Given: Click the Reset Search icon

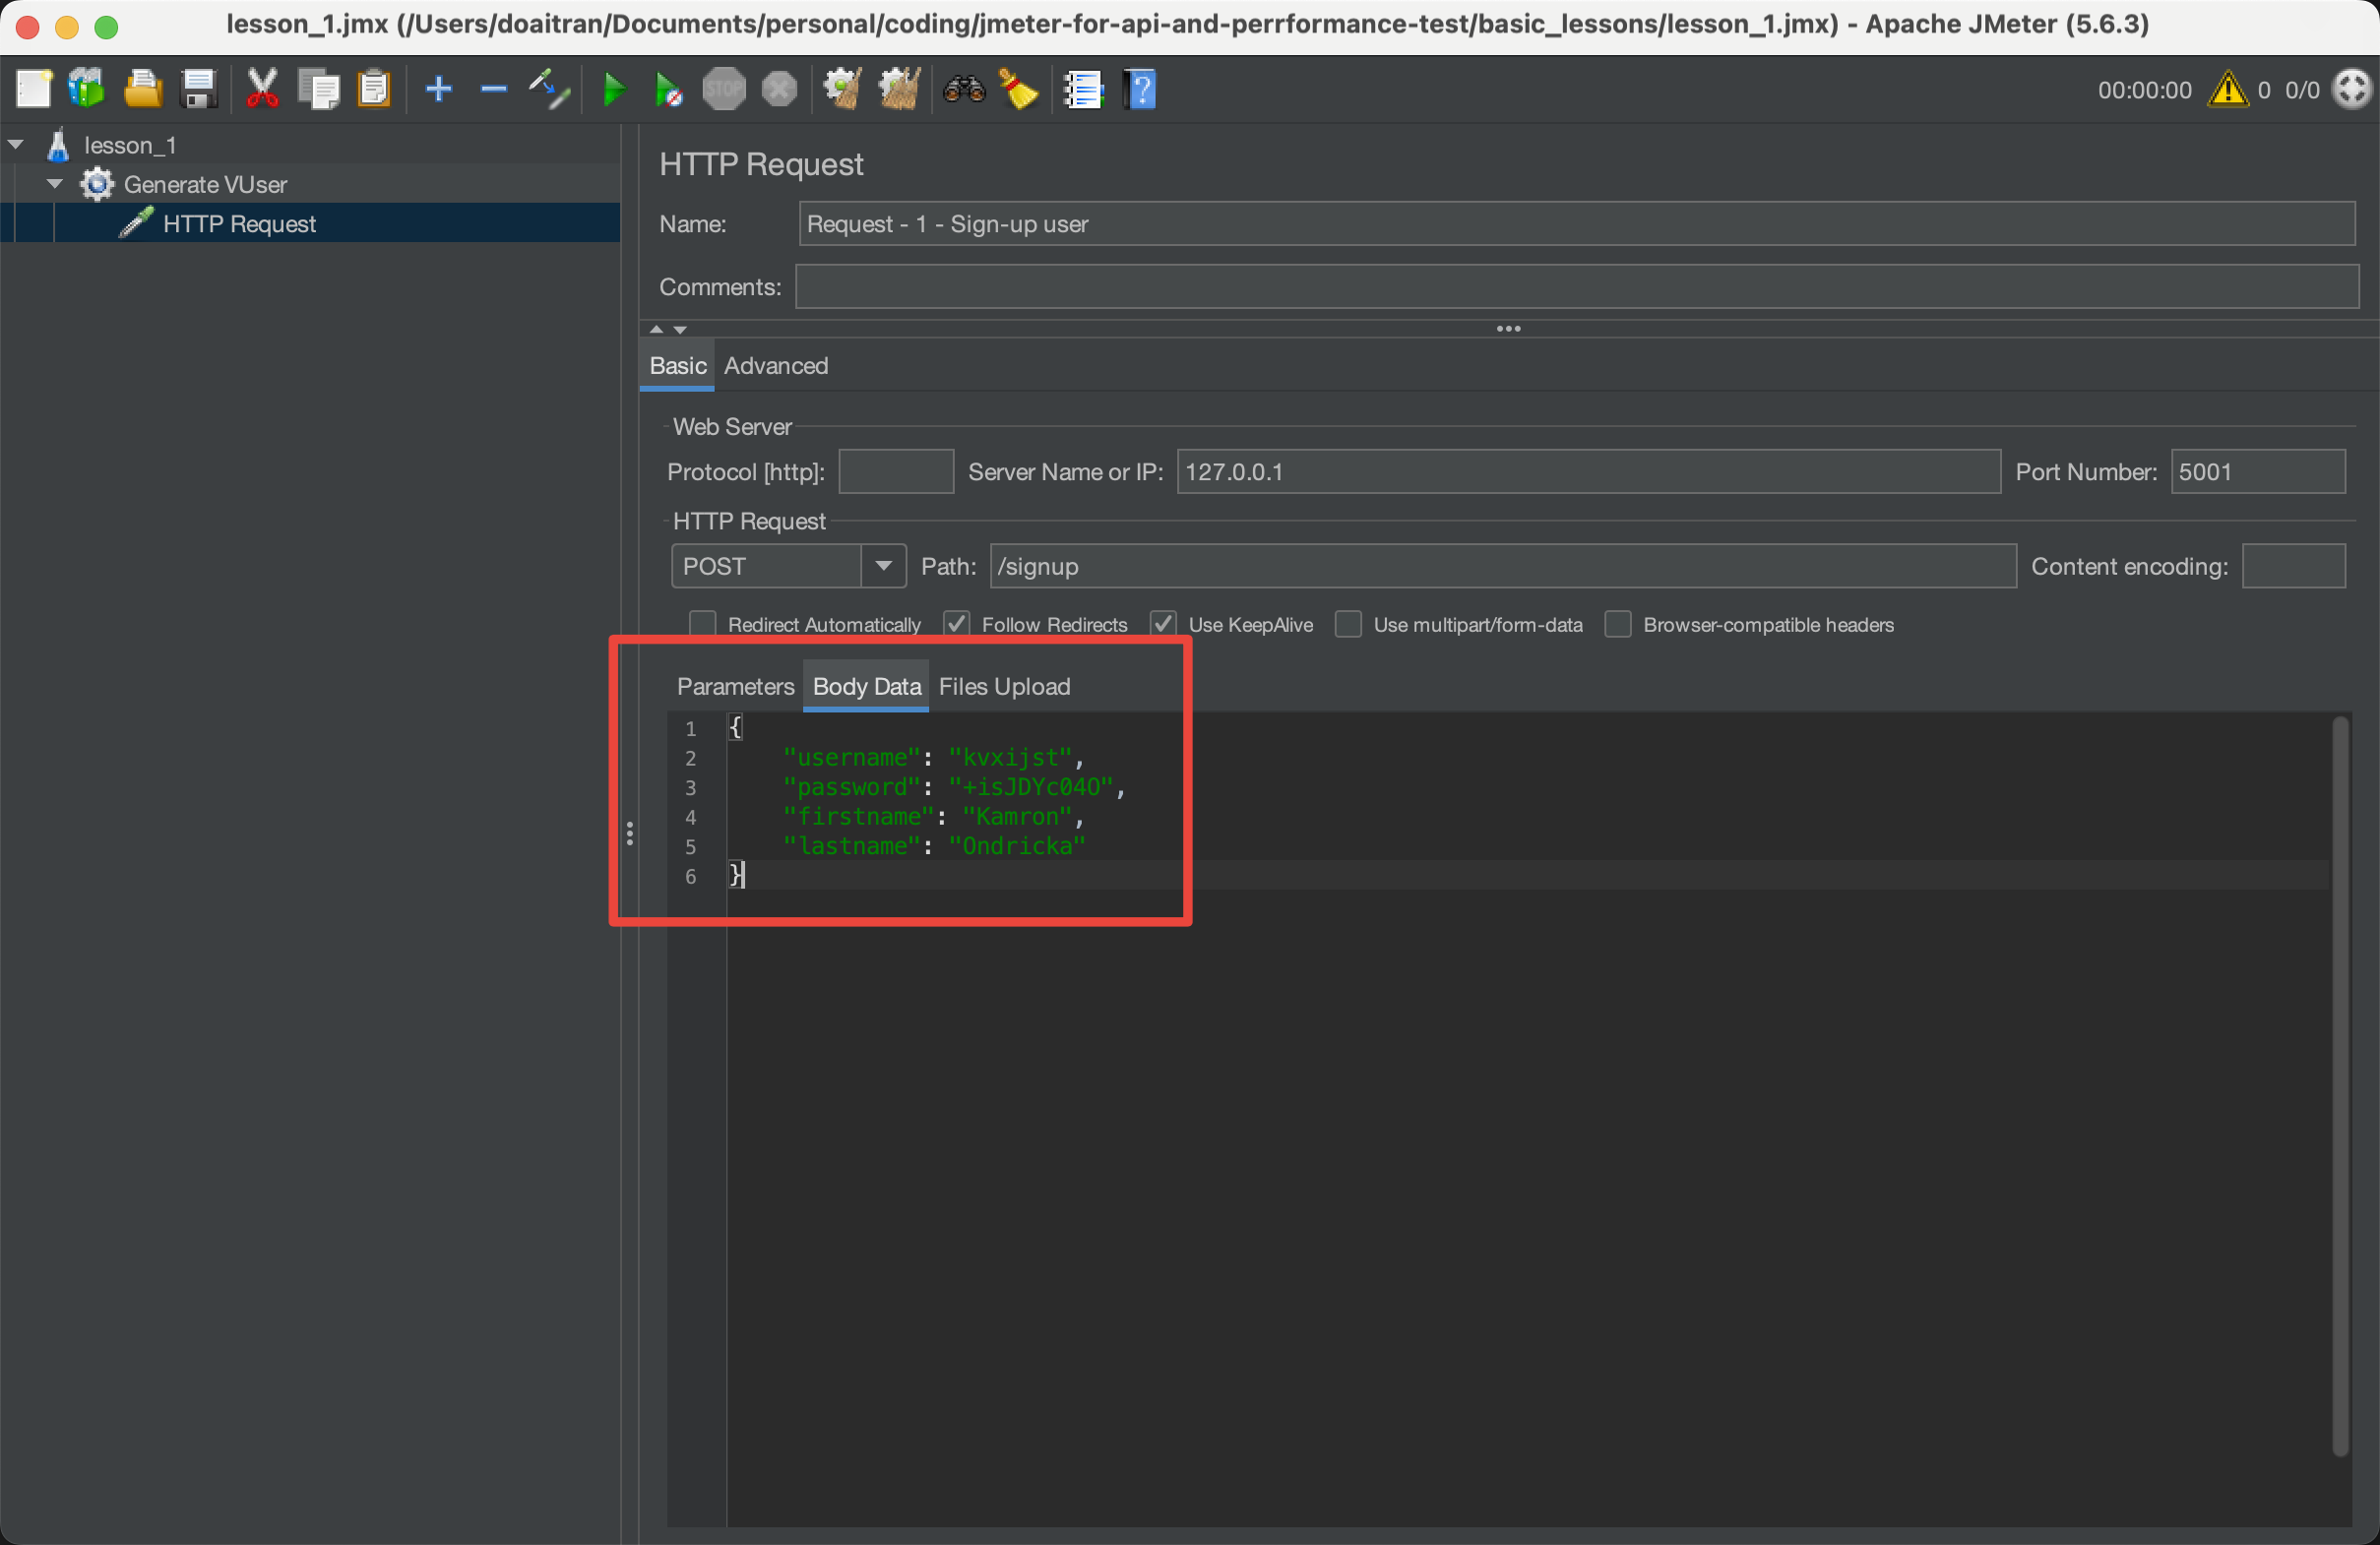Looking at the screenshot, I should [x=1019, y=89].
